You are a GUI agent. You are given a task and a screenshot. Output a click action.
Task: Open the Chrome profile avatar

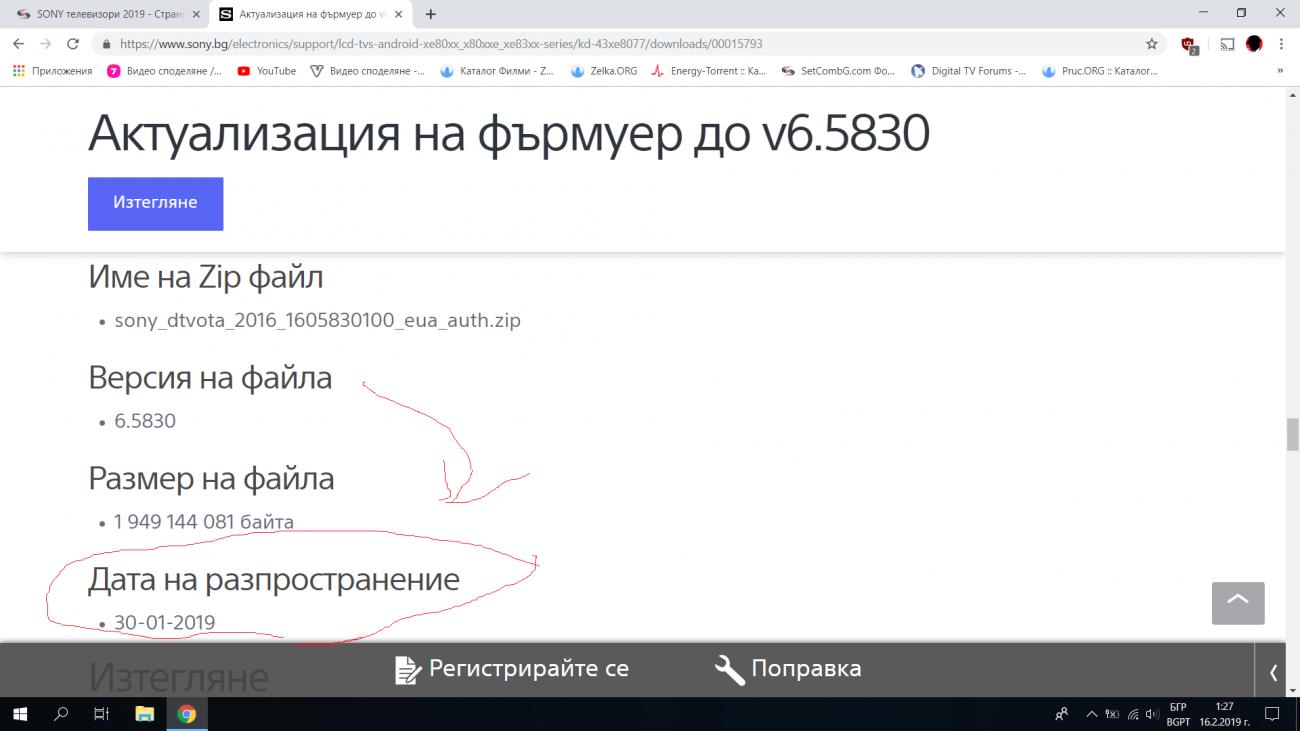point(1254,44)
